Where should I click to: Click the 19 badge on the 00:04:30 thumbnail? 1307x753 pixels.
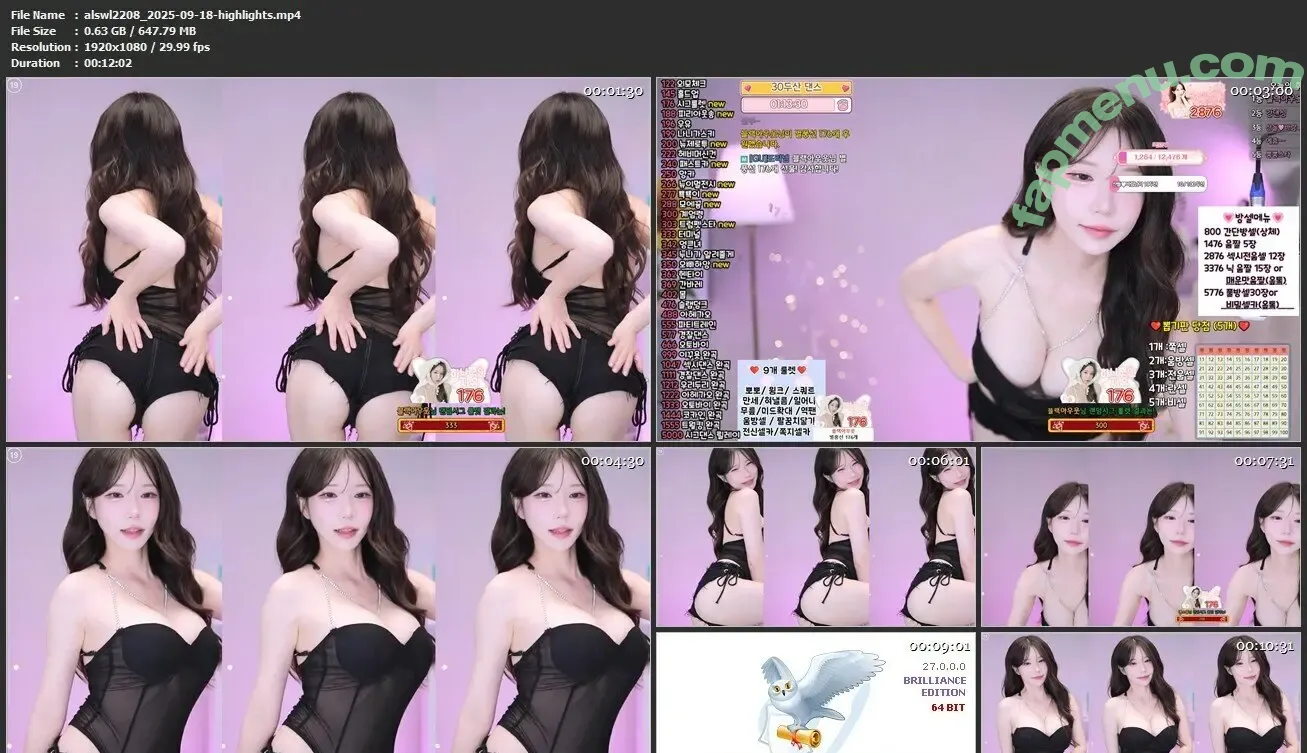coord(14,456)
